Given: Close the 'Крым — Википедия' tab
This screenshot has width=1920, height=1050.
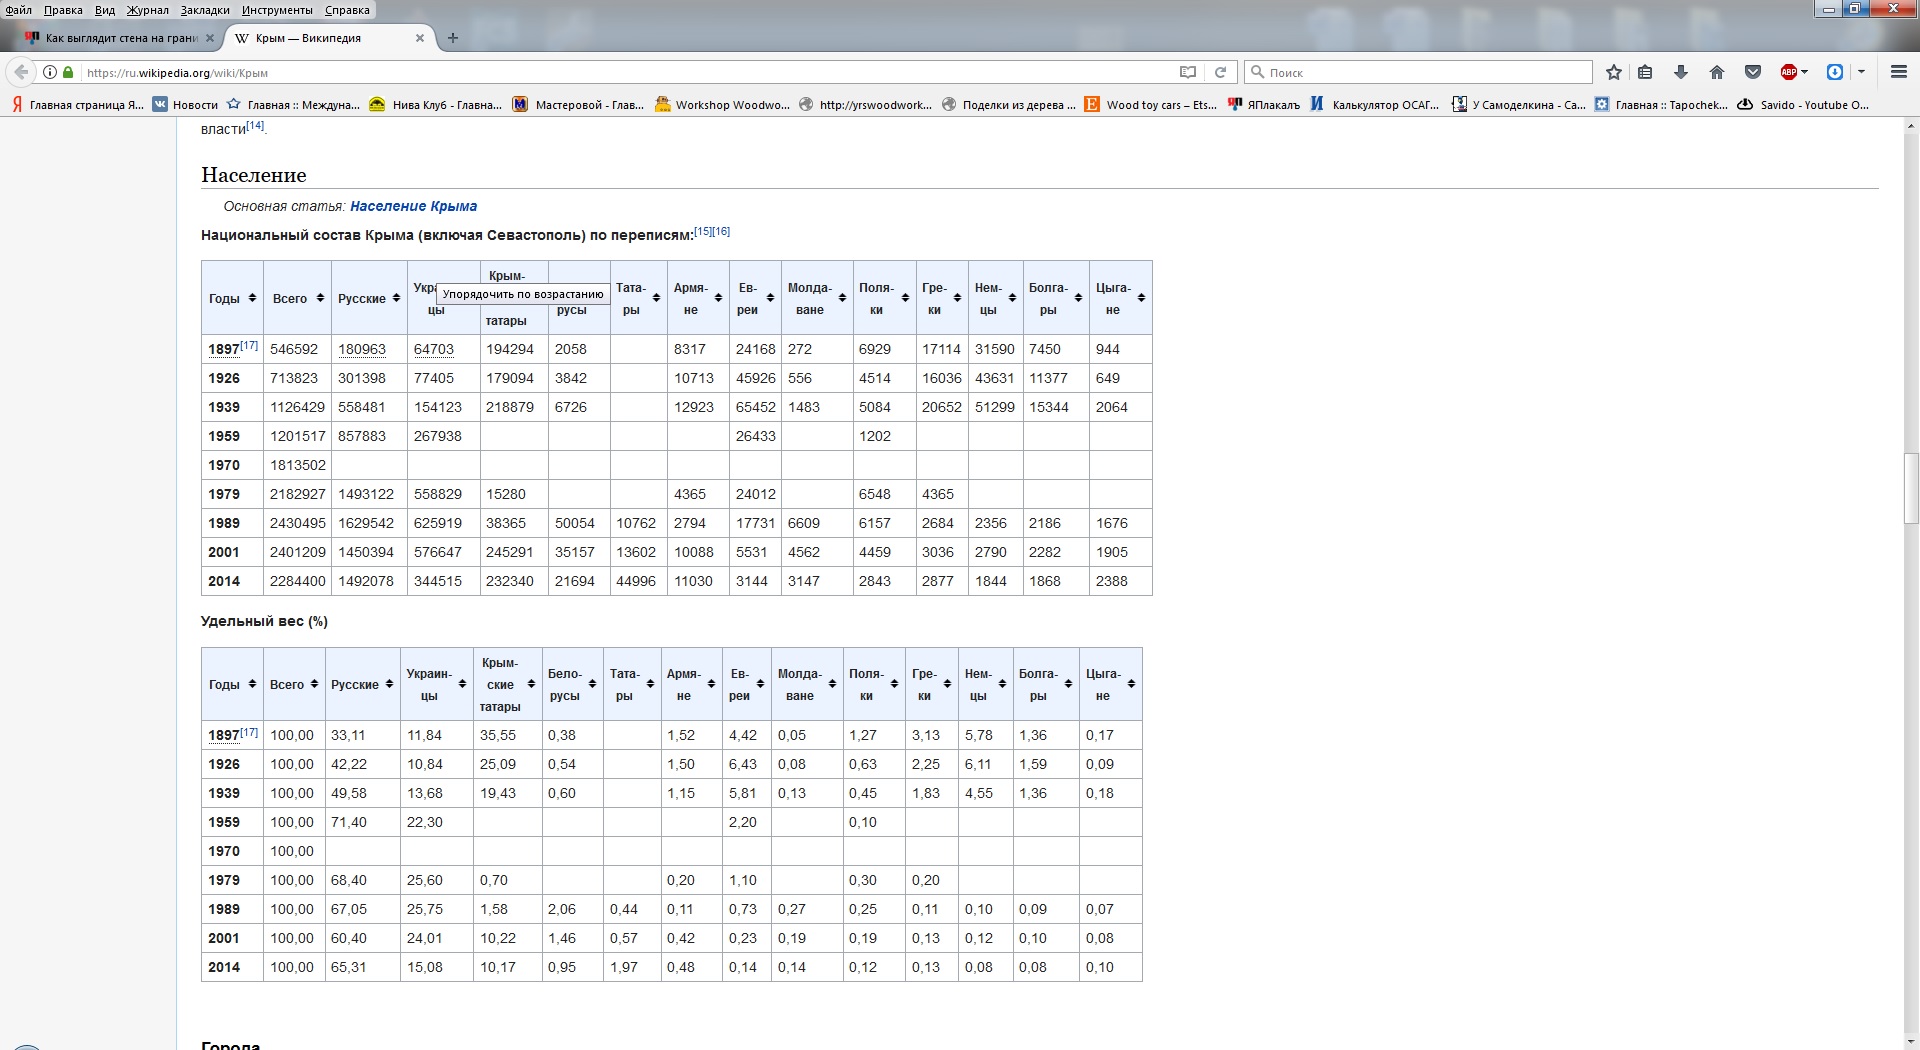Looking at the screenshot, I should [420, 38].
